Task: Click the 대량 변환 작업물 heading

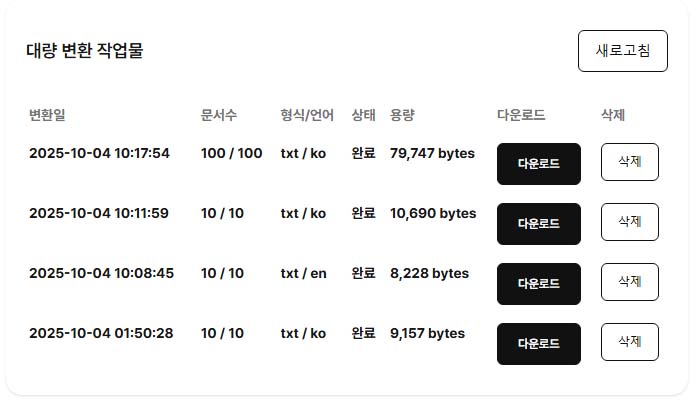Action: point(85,51)
